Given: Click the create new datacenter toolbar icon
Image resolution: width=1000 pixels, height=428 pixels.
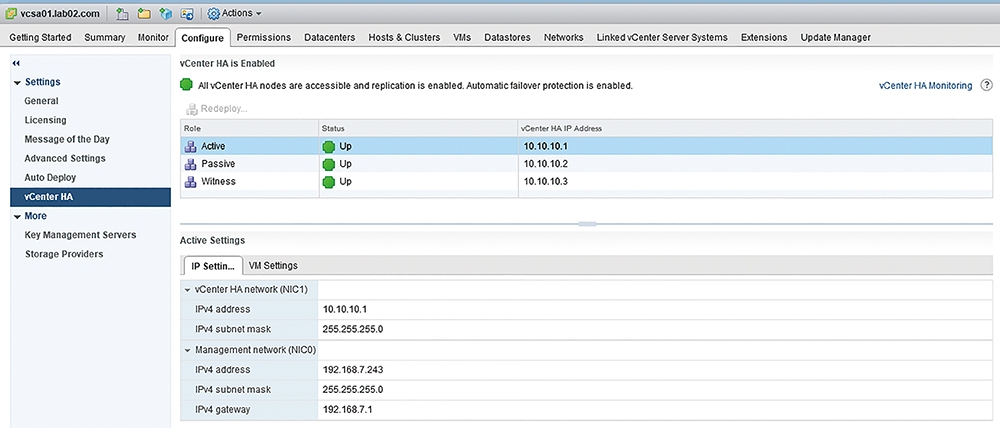Looking at the screenshot, I should 122,13.
